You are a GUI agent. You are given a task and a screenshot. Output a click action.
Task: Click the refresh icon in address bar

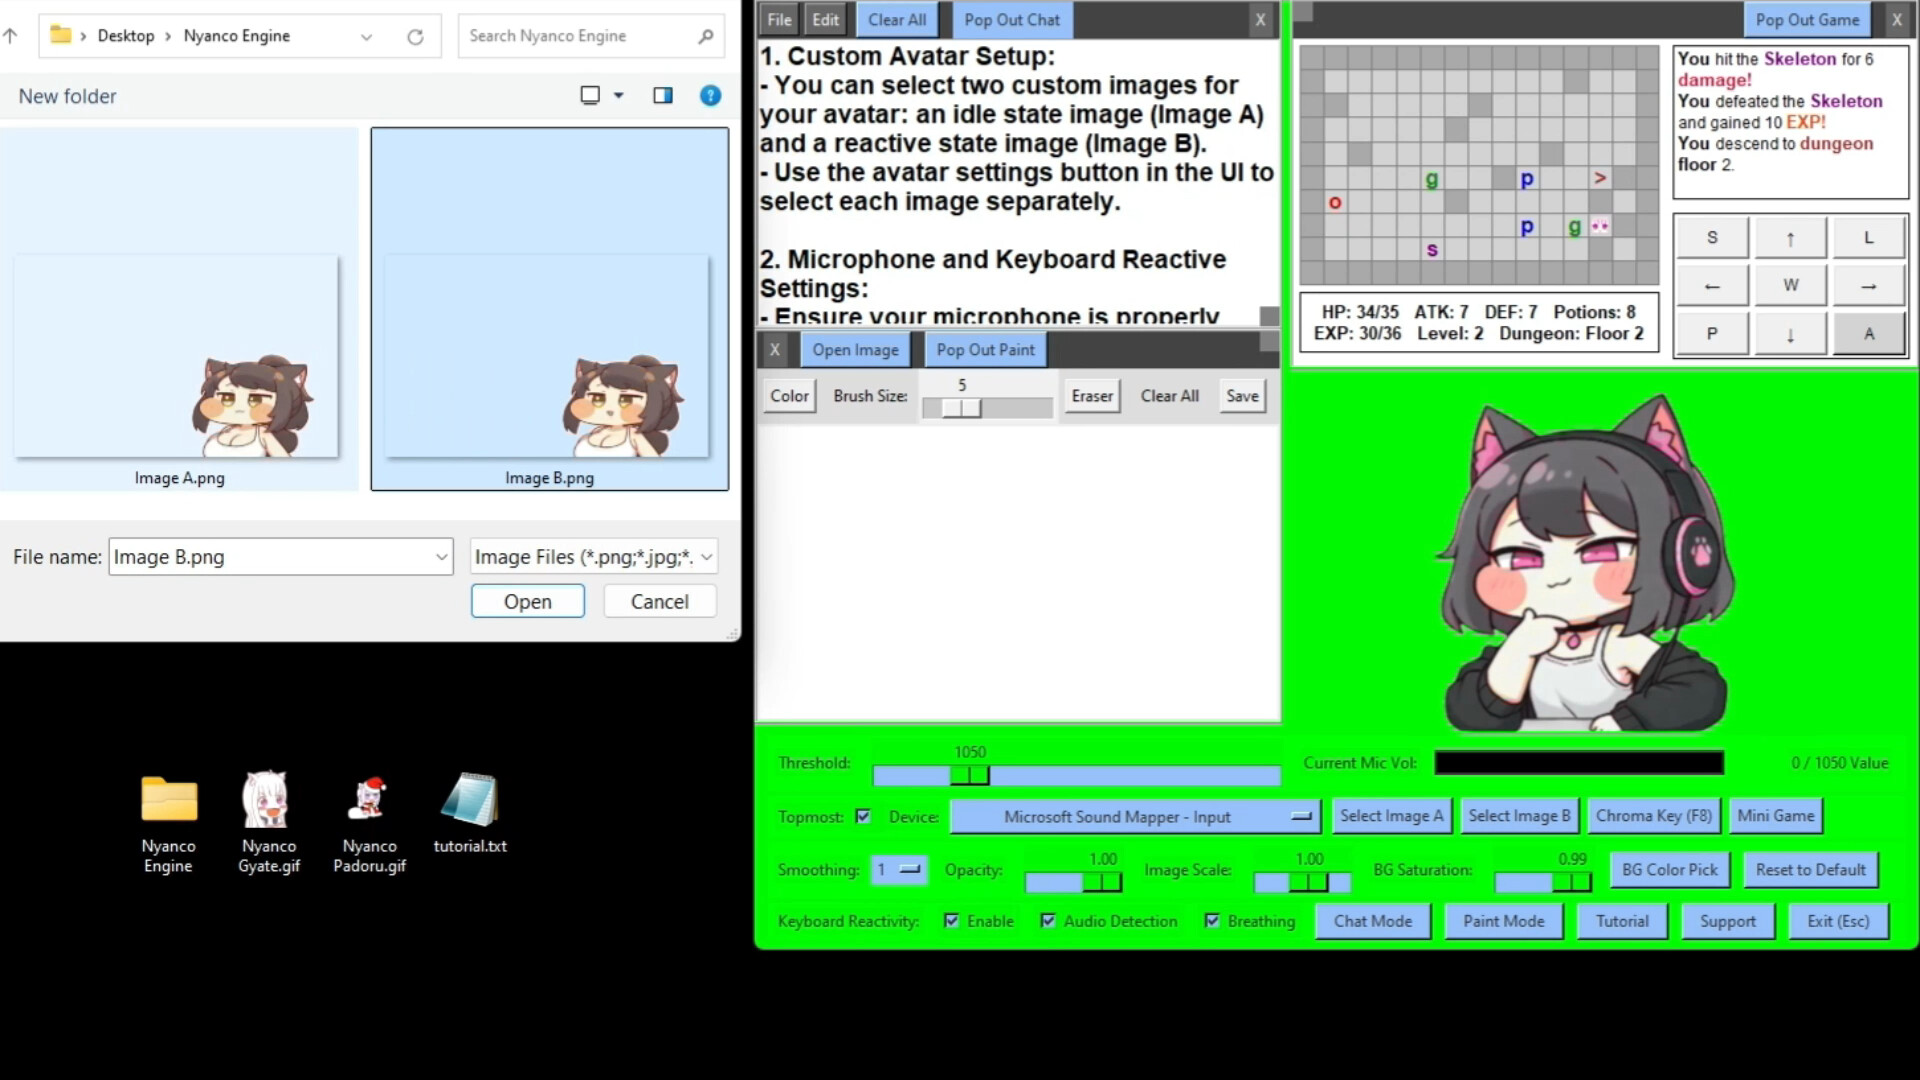(415, 37)
